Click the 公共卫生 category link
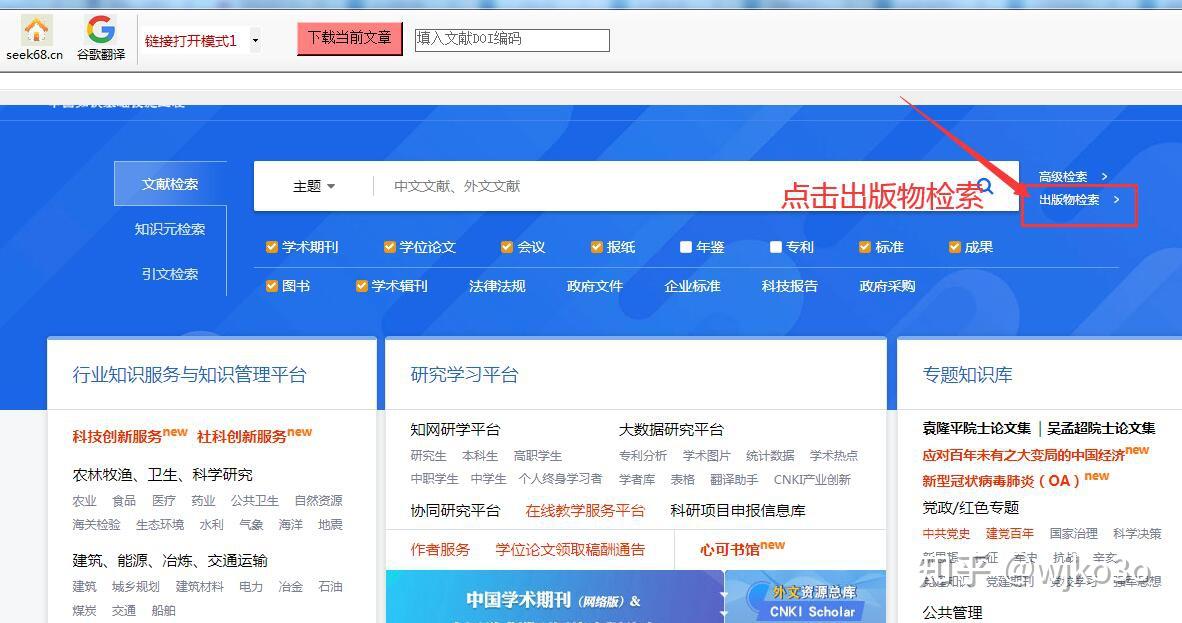 [x=255, y=501]
